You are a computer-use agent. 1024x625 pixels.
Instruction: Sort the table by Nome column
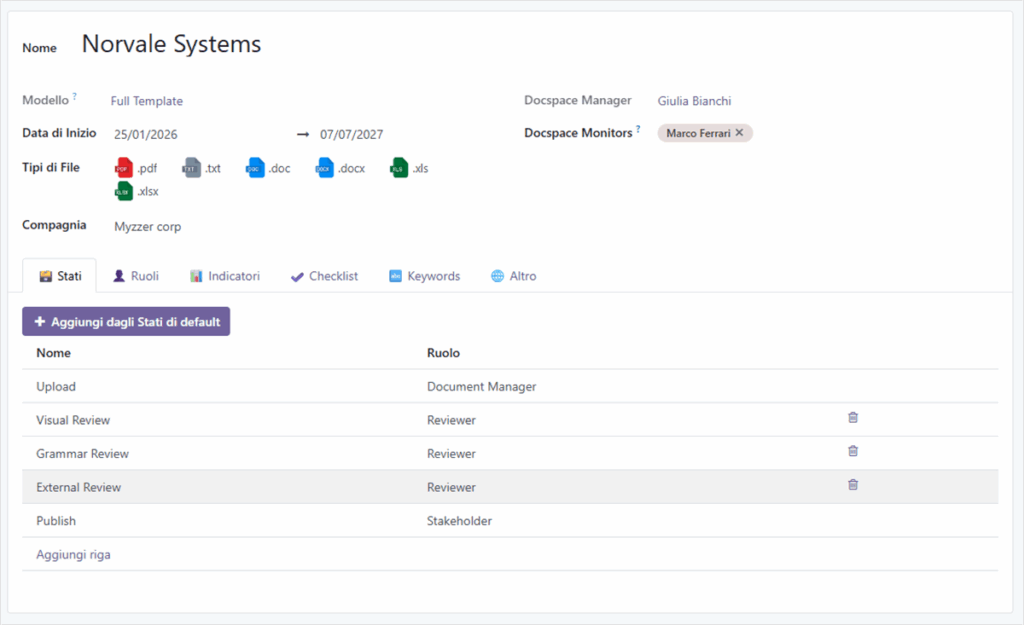click(x=54, y=353)
